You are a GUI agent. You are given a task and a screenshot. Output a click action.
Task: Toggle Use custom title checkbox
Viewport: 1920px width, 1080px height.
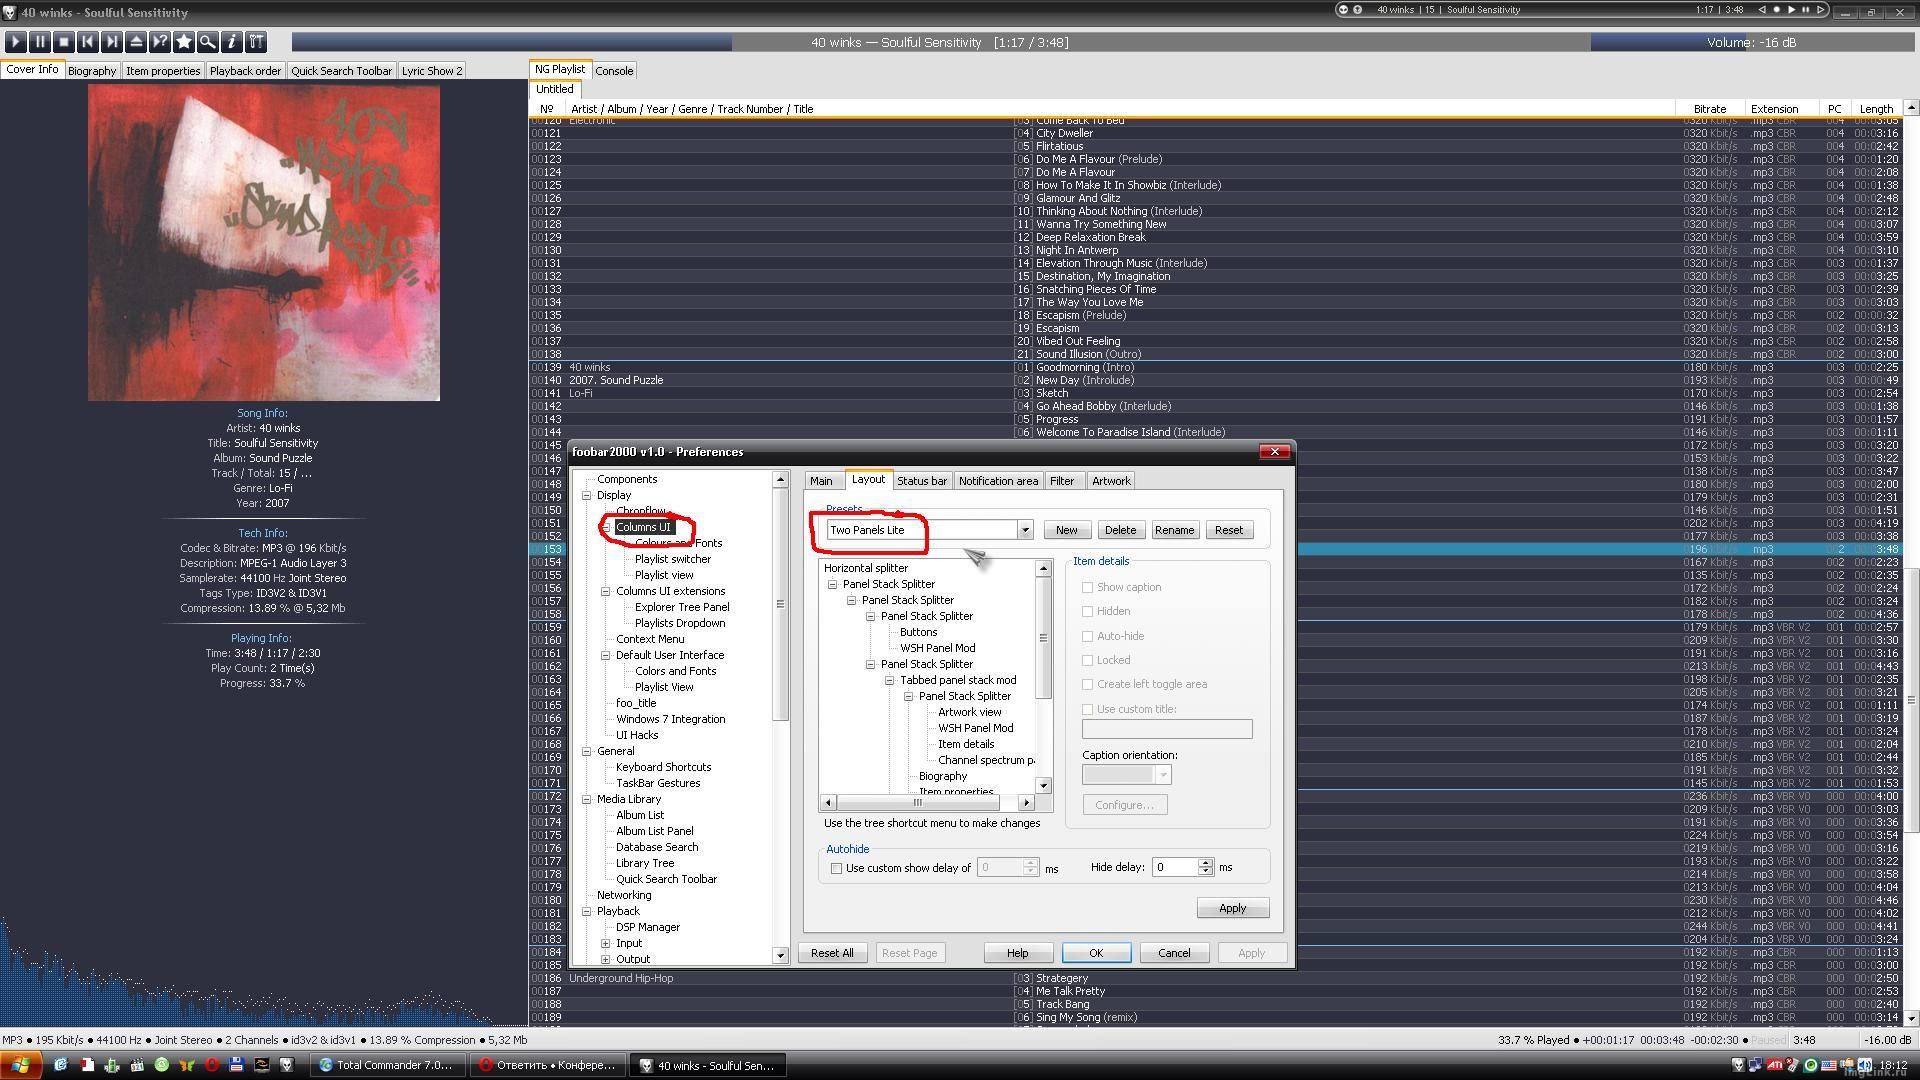(1087, 709)
